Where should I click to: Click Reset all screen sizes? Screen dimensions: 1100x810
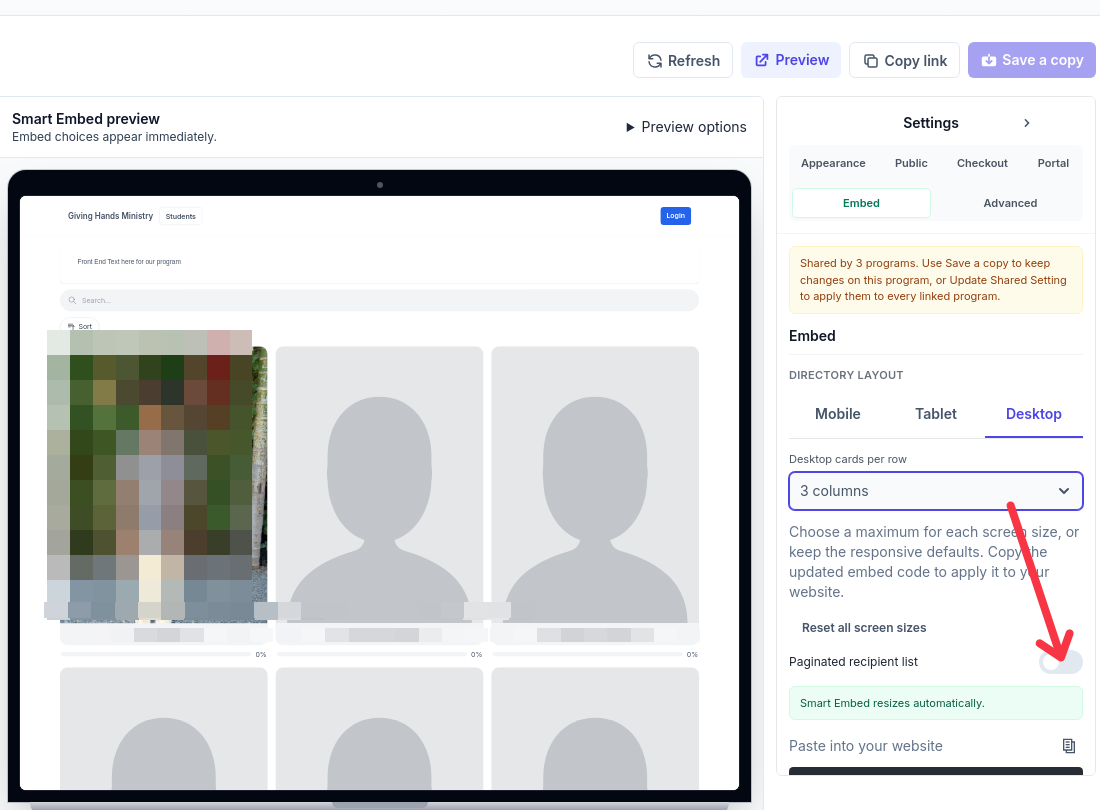(864, 628)
